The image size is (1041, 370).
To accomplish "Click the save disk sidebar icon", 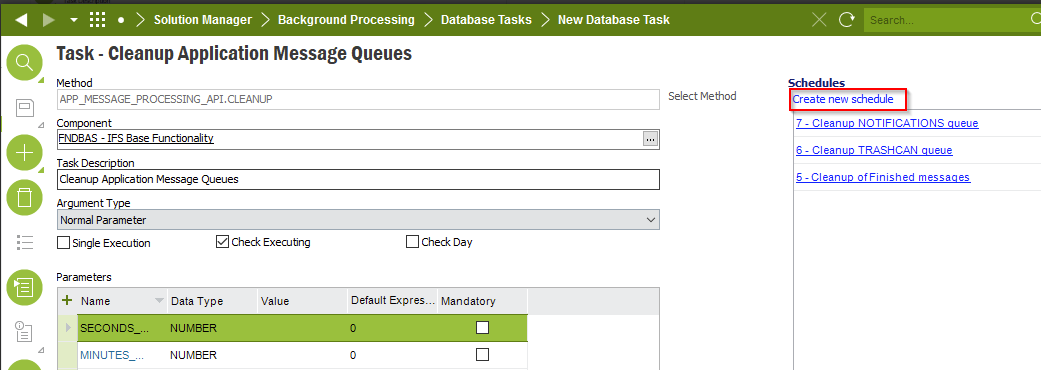I will [x=25, y=108].
